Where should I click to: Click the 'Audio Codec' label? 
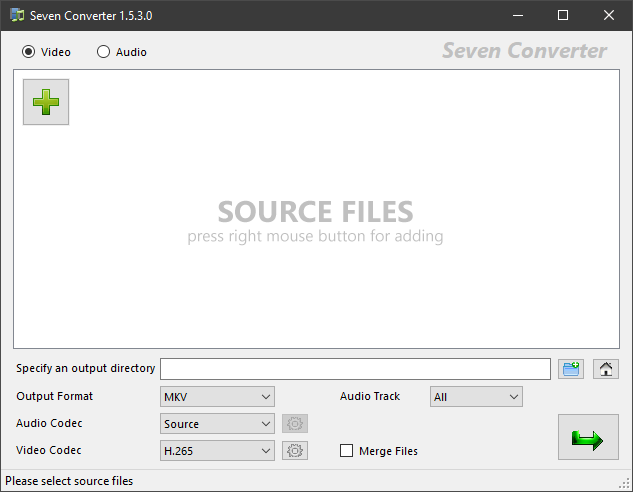click(49, 423)
